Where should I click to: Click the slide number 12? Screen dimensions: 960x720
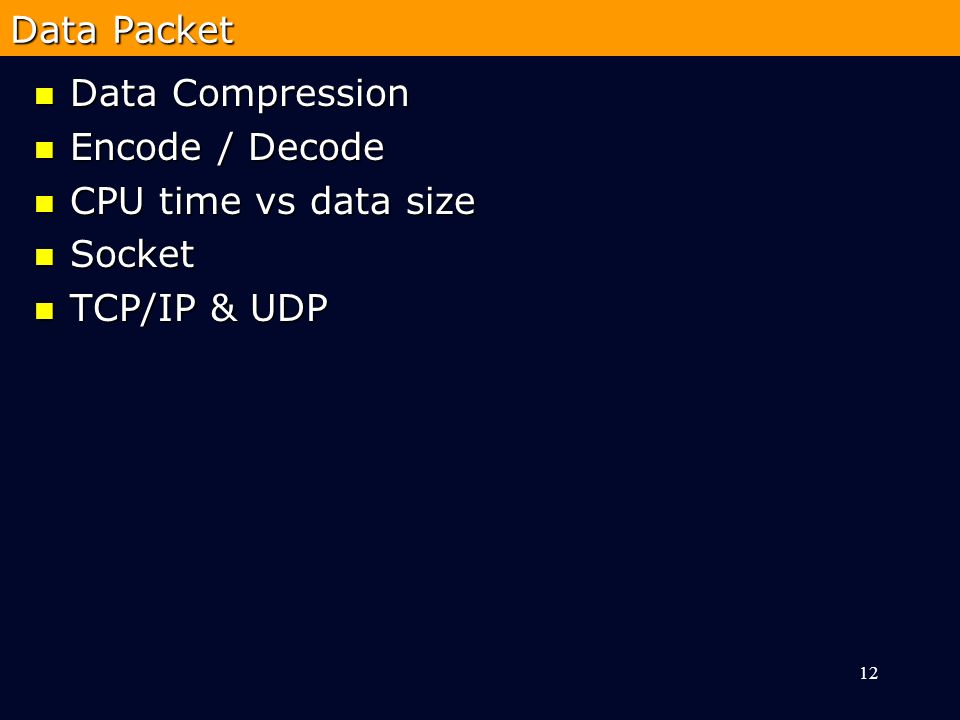pyautogui.click(x=869, y=673)
